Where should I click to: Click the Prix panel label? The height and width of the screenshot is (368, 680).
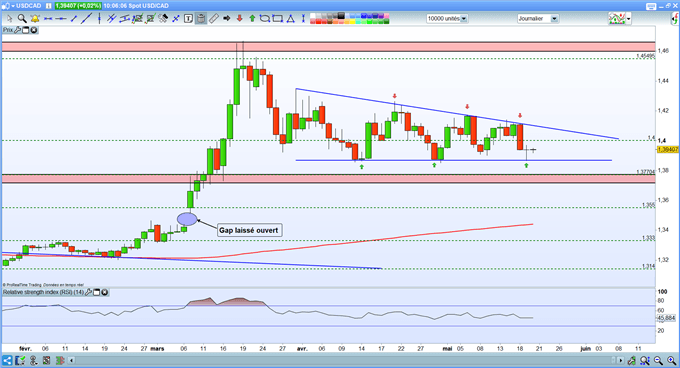pyautogui.click(x=8, y=30)
